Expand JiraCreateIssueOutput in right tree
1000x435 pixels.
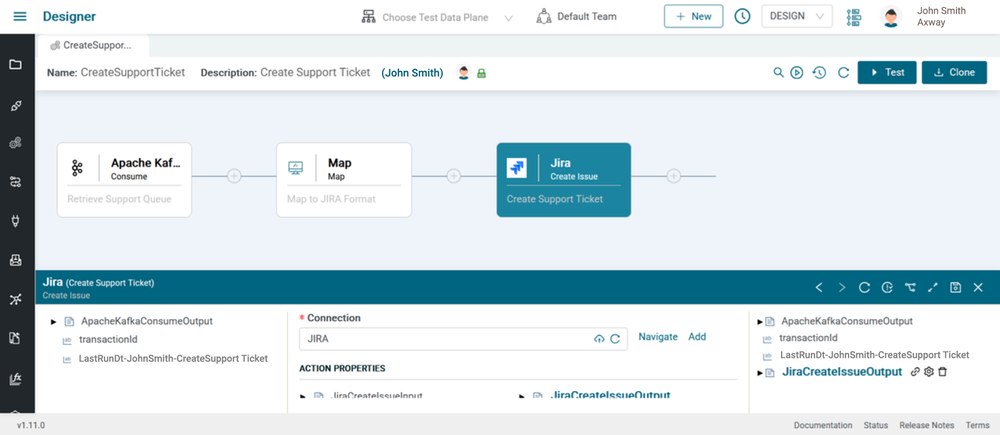(760, 372)
